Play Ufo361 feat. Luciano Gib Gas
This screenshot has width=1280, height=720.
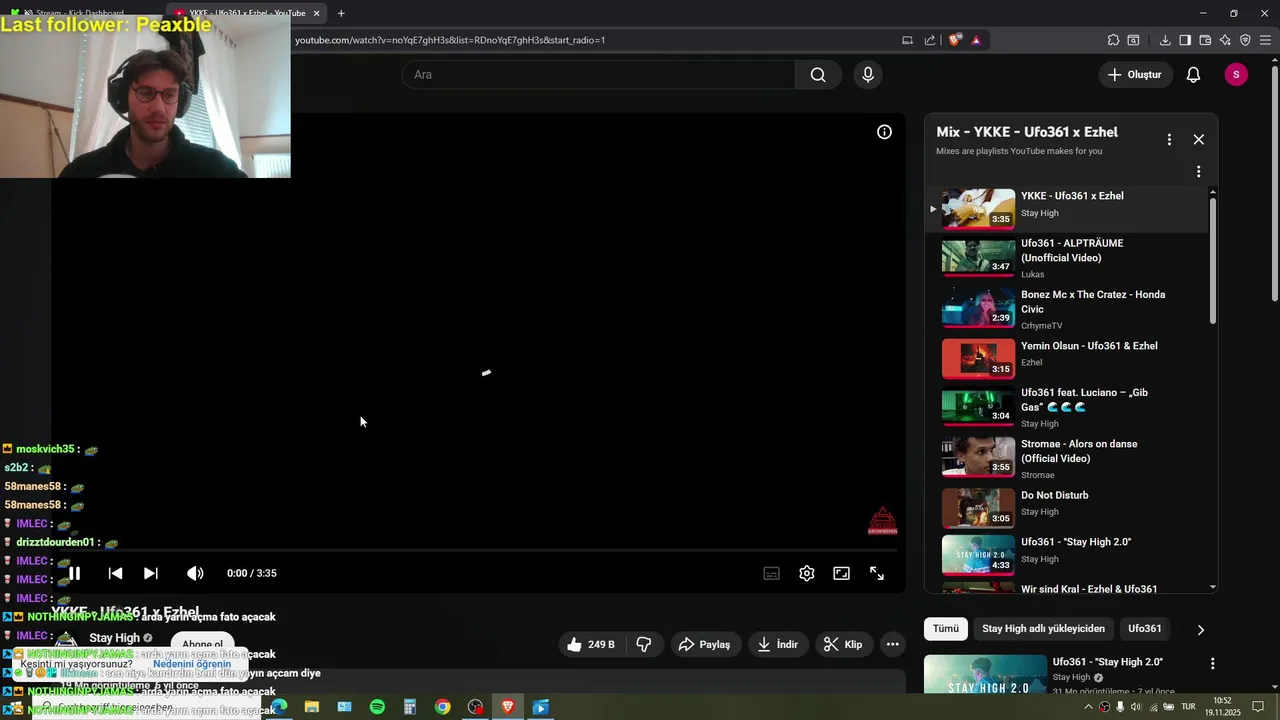coord(1066,407)
